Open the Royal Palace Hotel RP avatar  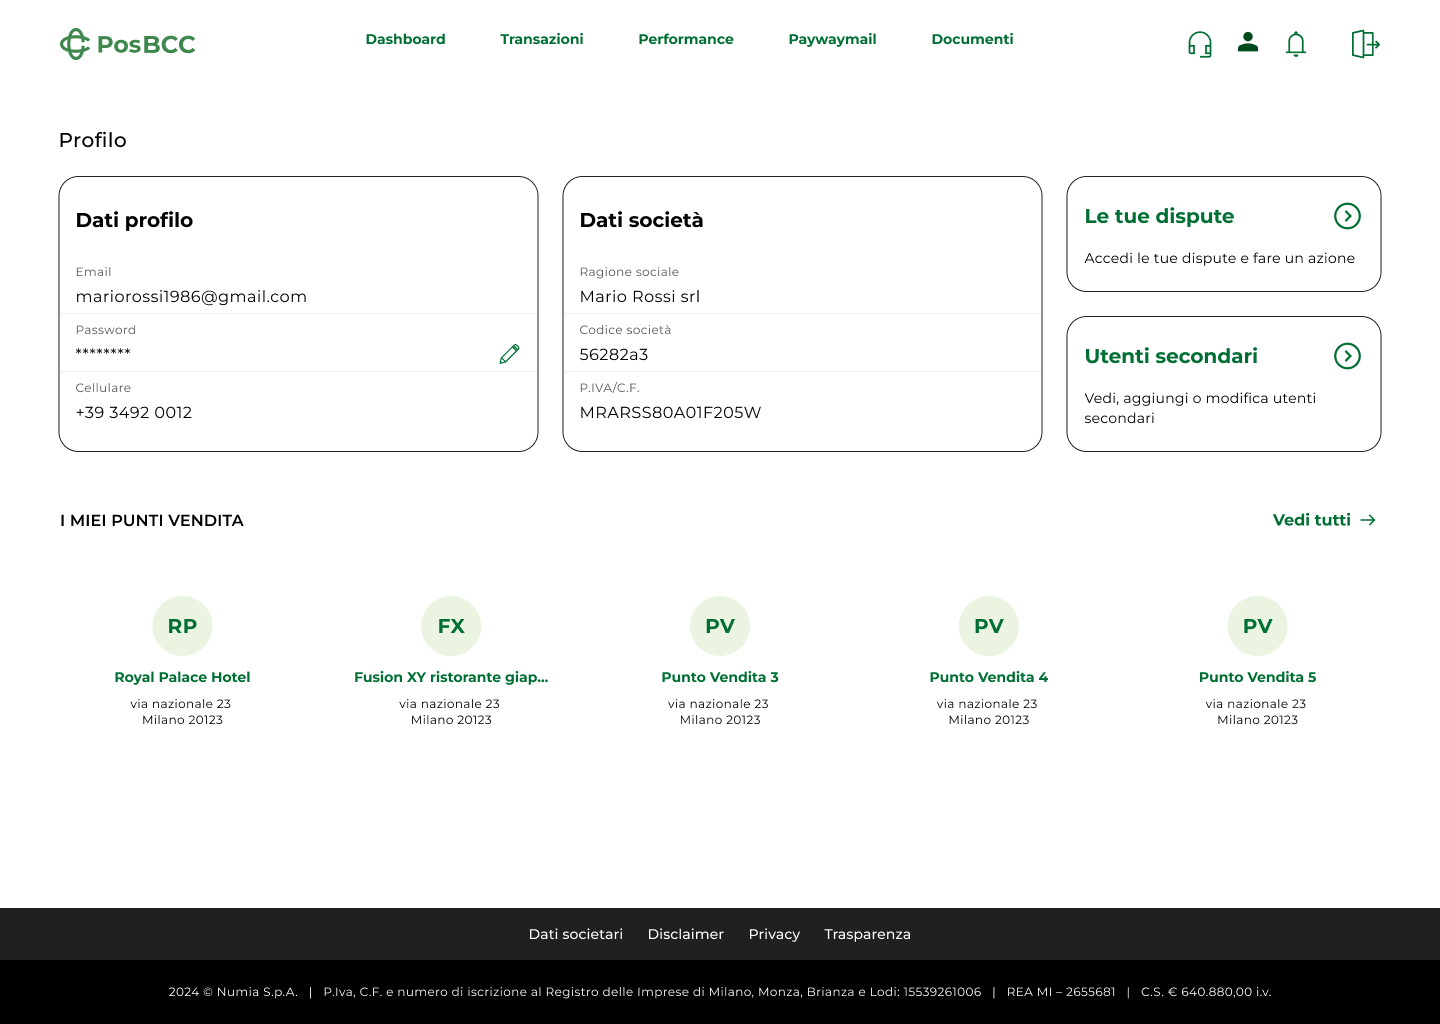click(x=182, y=626)
